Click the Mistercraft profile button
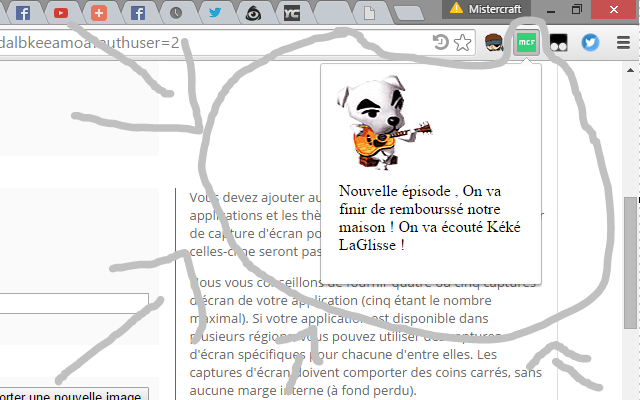The height and width of the screenshot is (400, 640). 486,9
